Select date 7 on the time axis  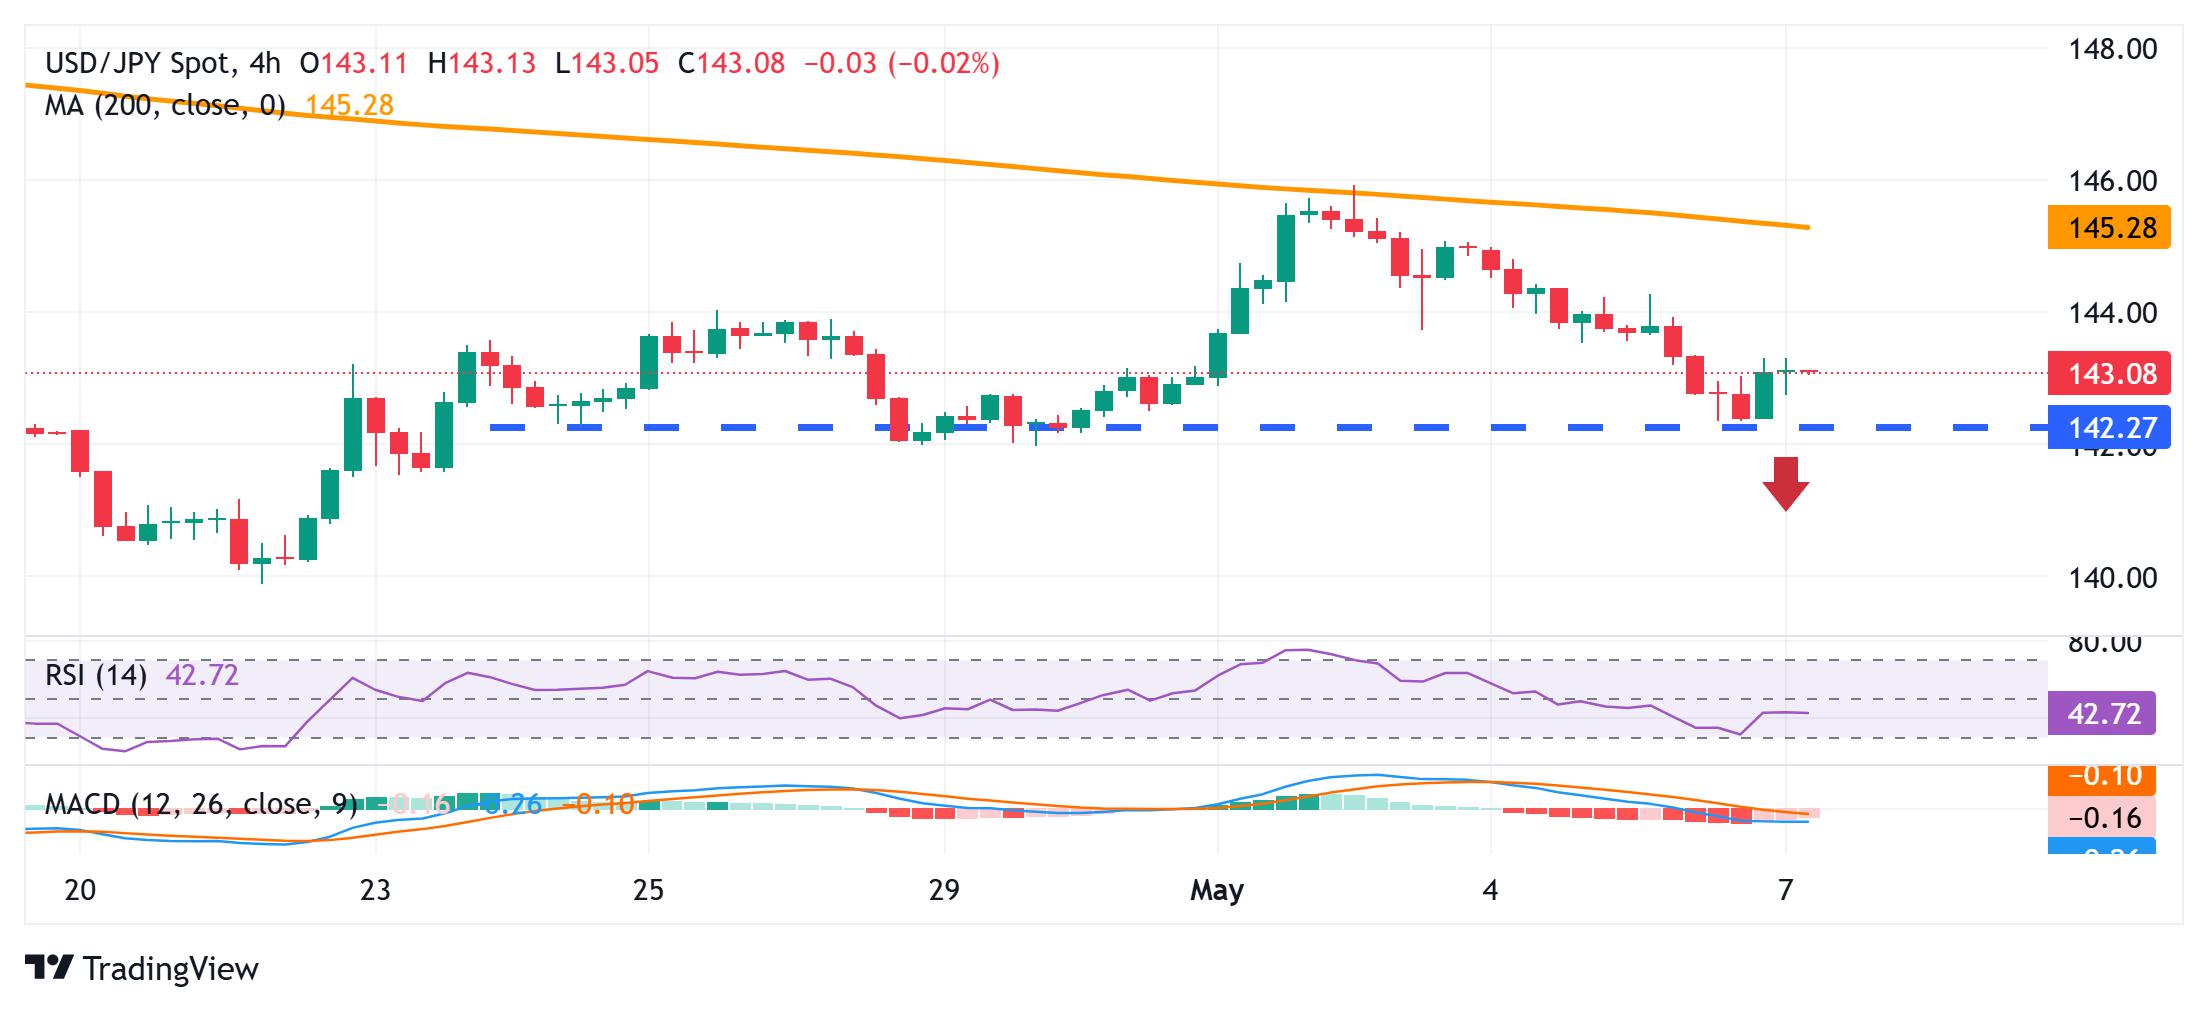pyautogui.click(x=1786, y=889)
